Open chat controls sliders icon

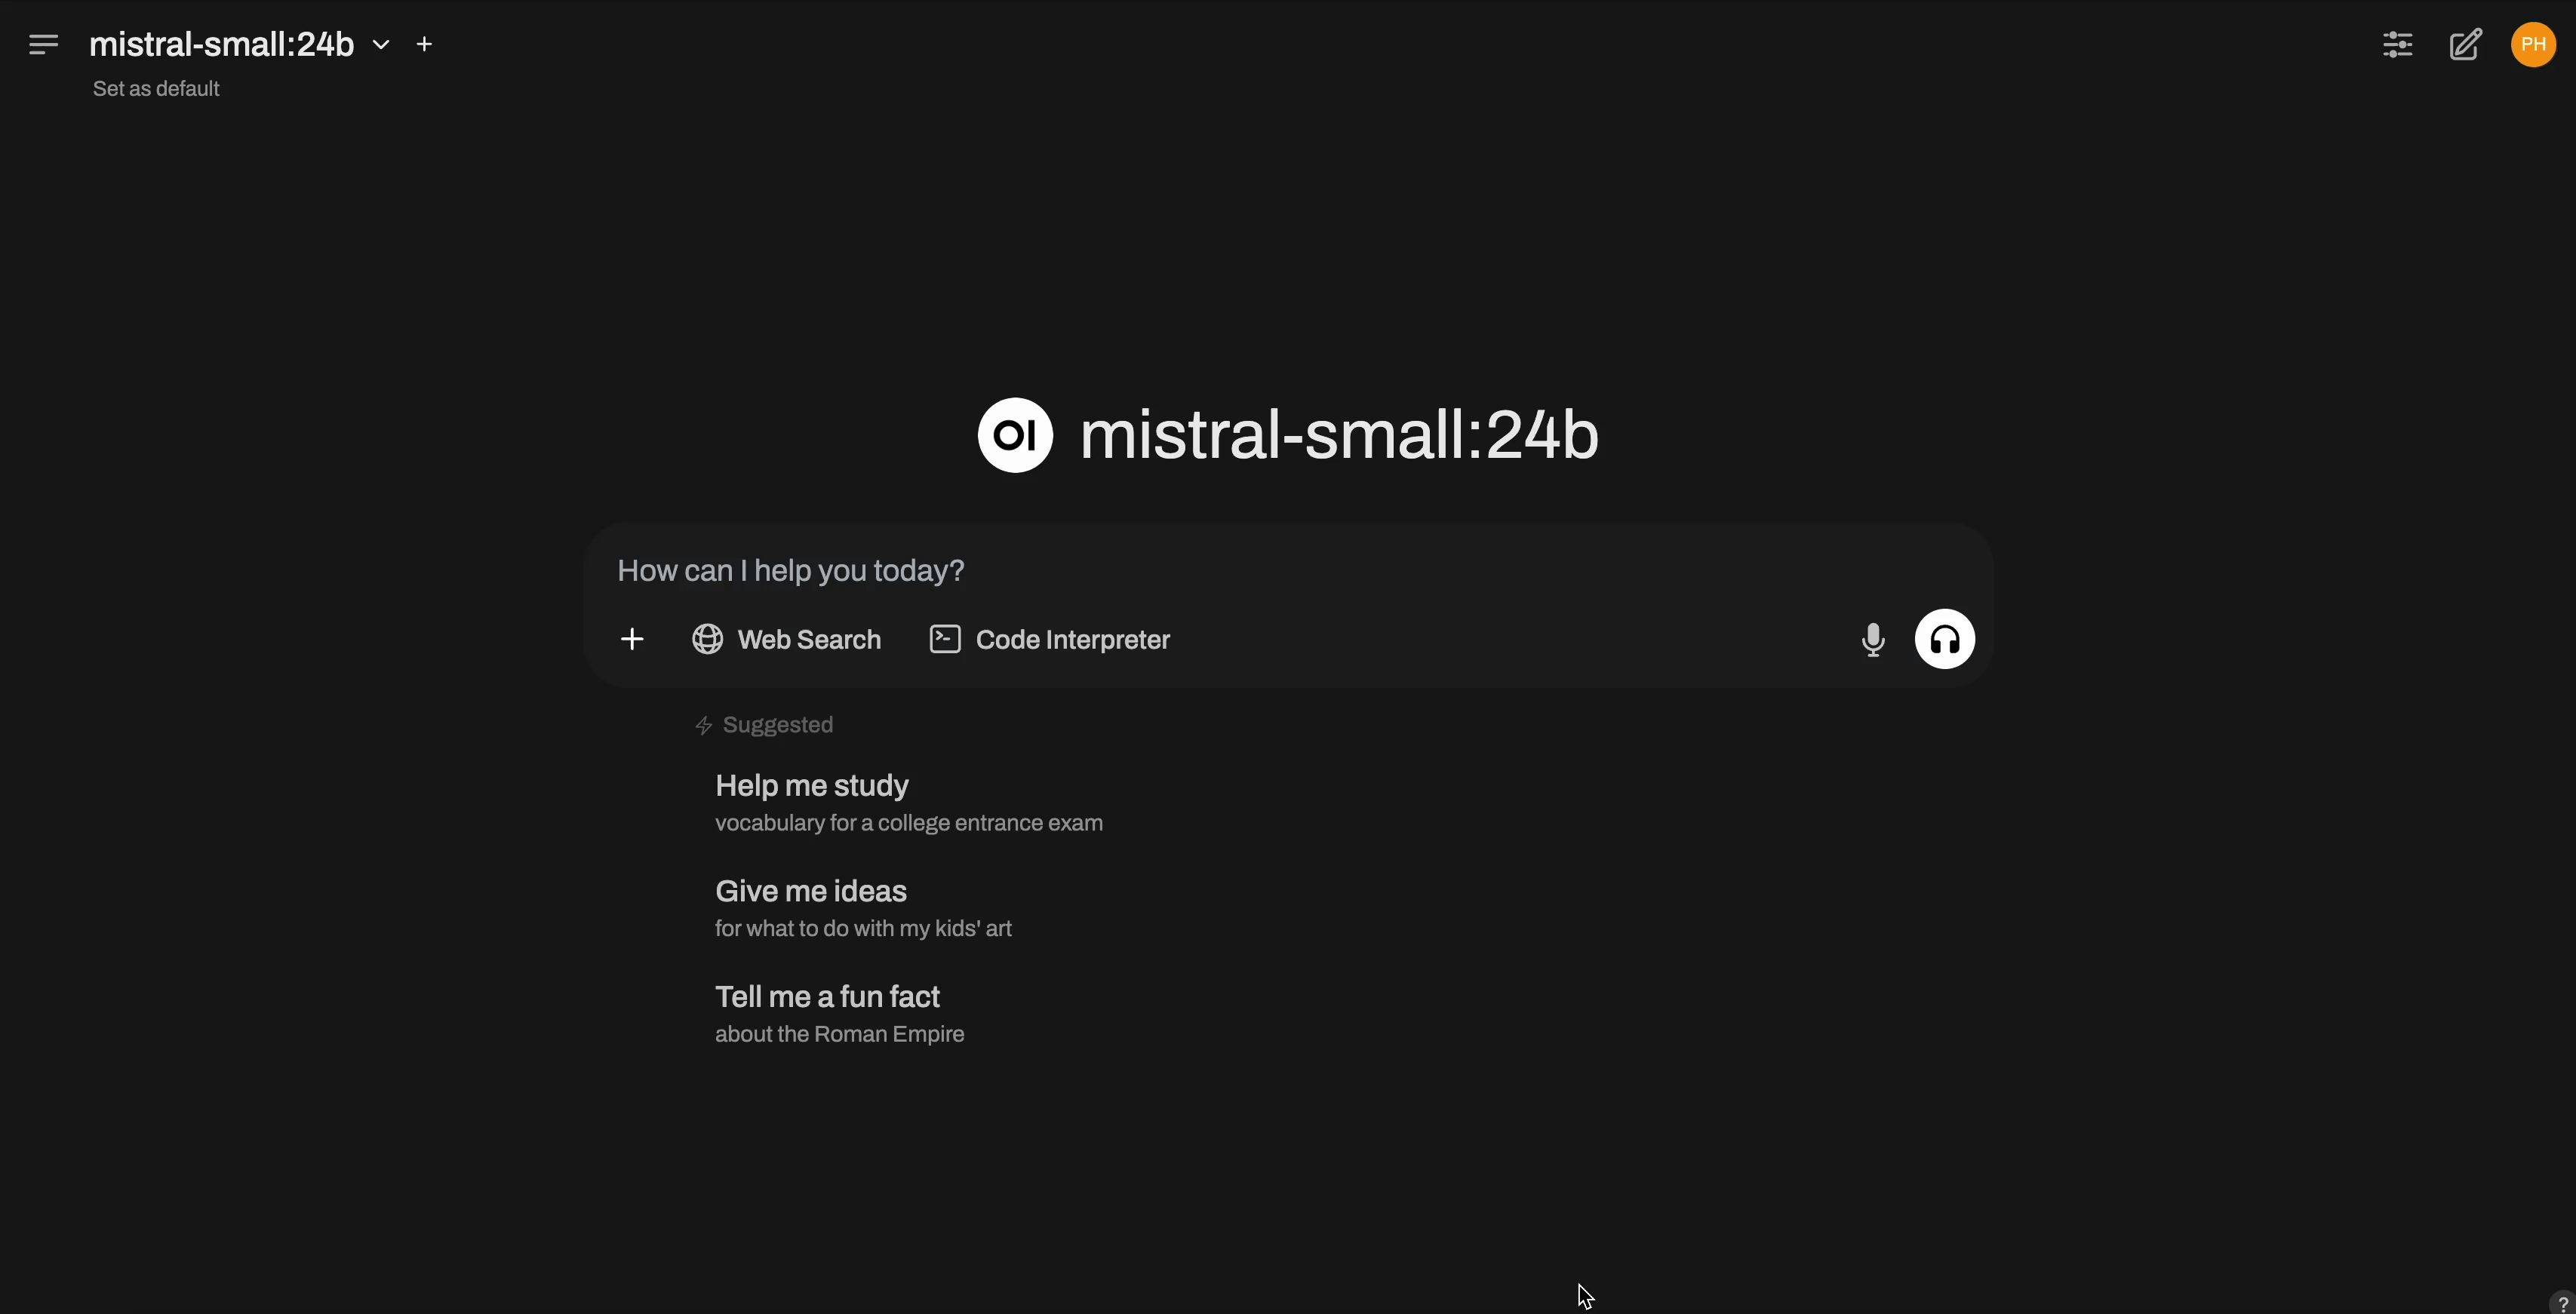pyautogui.click(x=2398, y=44)
